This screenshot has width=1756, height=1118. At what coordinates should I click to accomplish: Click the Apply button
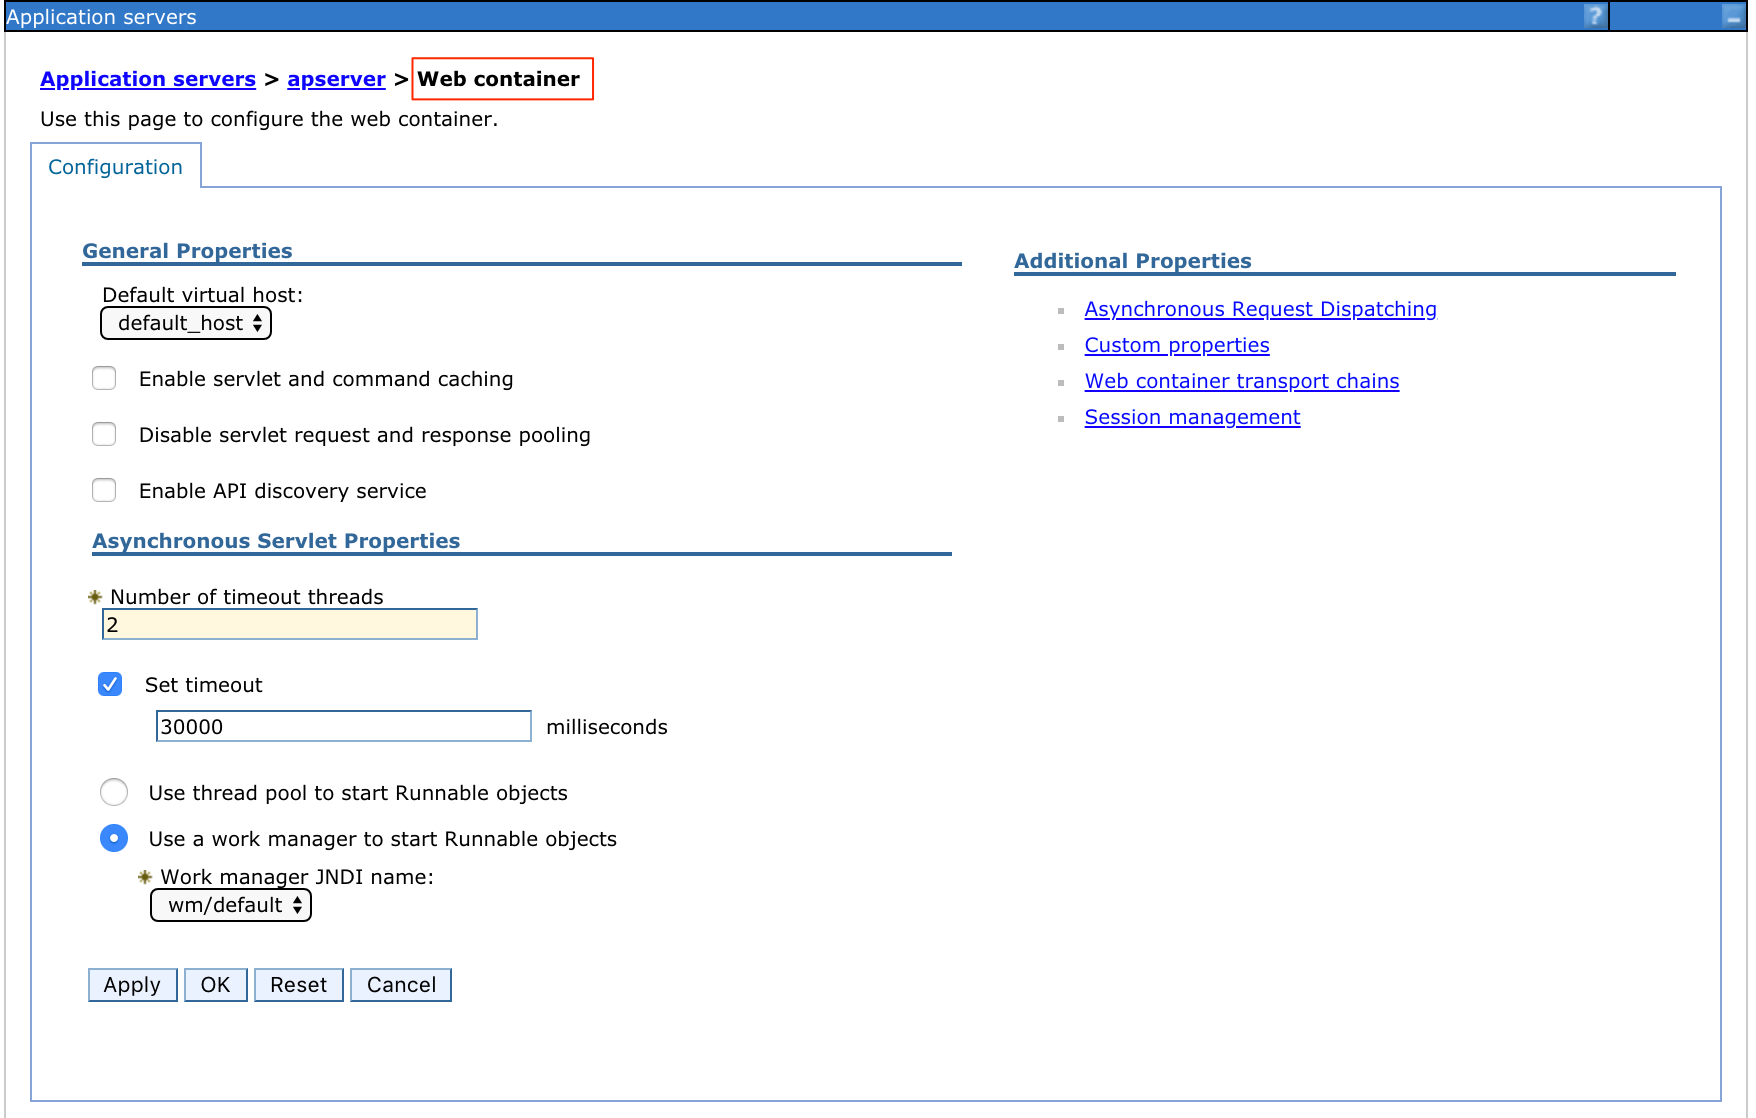point(132,984)
